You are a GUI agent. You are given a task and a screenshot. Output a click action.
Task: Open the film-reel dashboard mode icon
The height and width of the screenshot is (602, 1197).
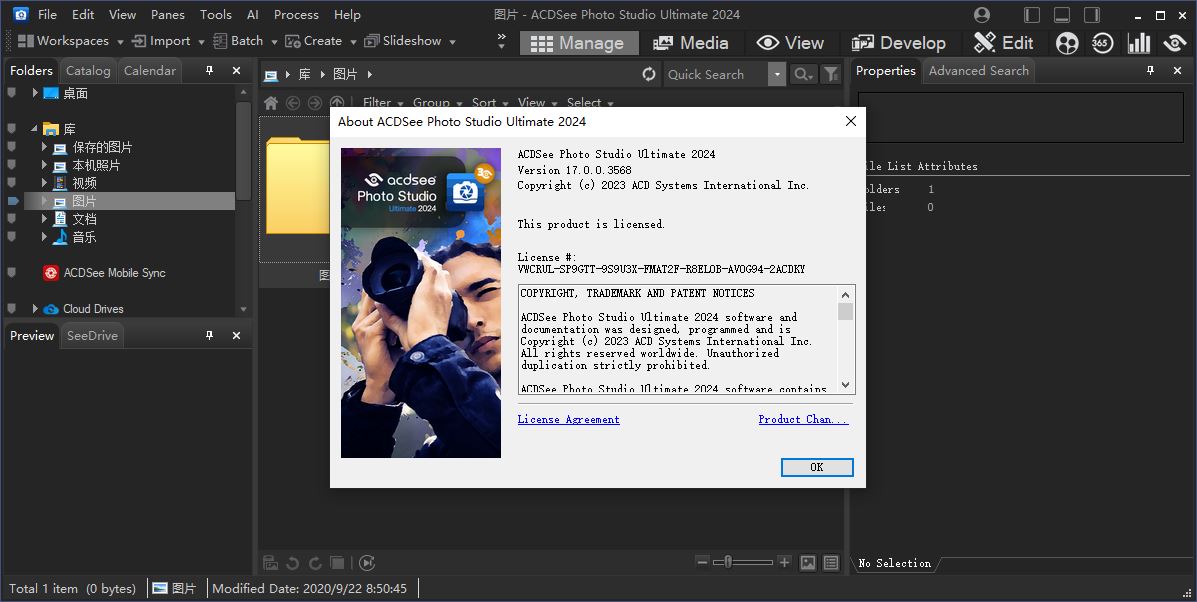(1067, 43)
